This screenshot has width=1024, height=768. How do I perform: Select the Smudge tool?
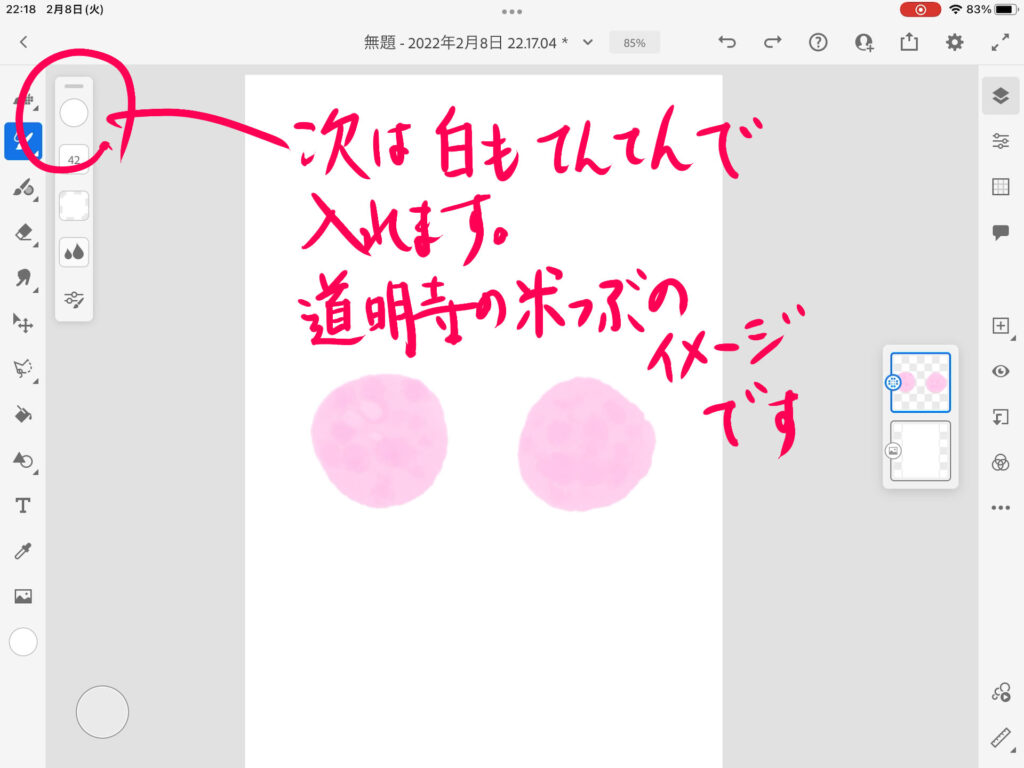[23, 277]
